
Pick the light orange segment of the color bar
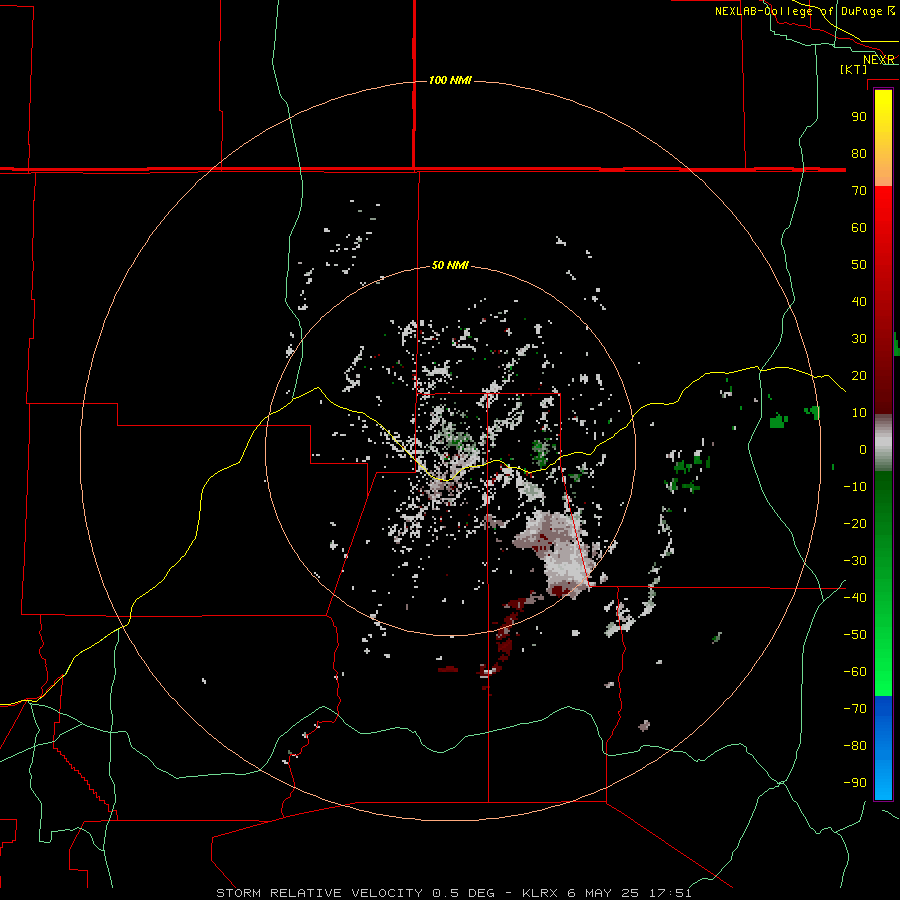[883, 166]
